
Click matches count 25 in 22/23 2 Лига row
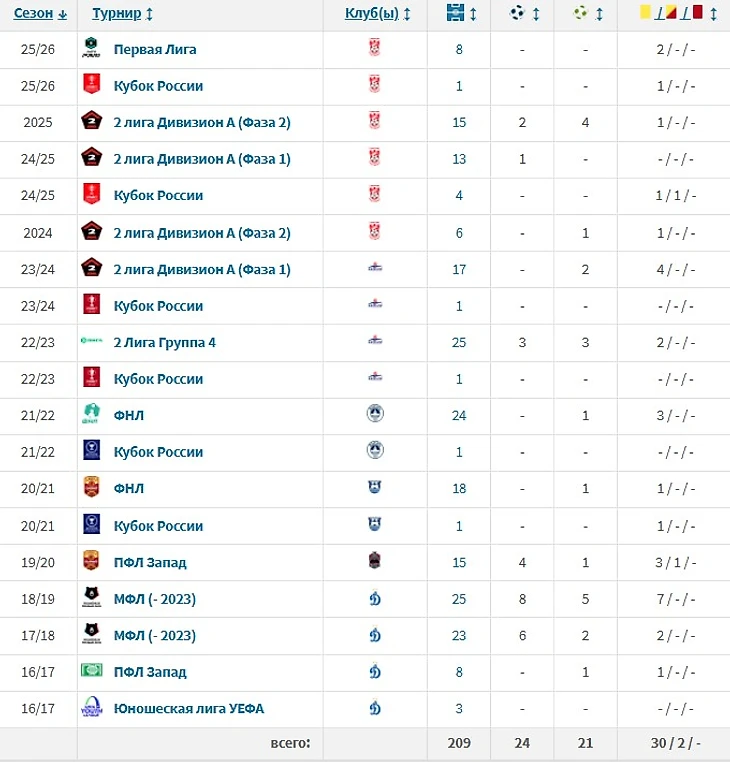(x=459, y=342)
